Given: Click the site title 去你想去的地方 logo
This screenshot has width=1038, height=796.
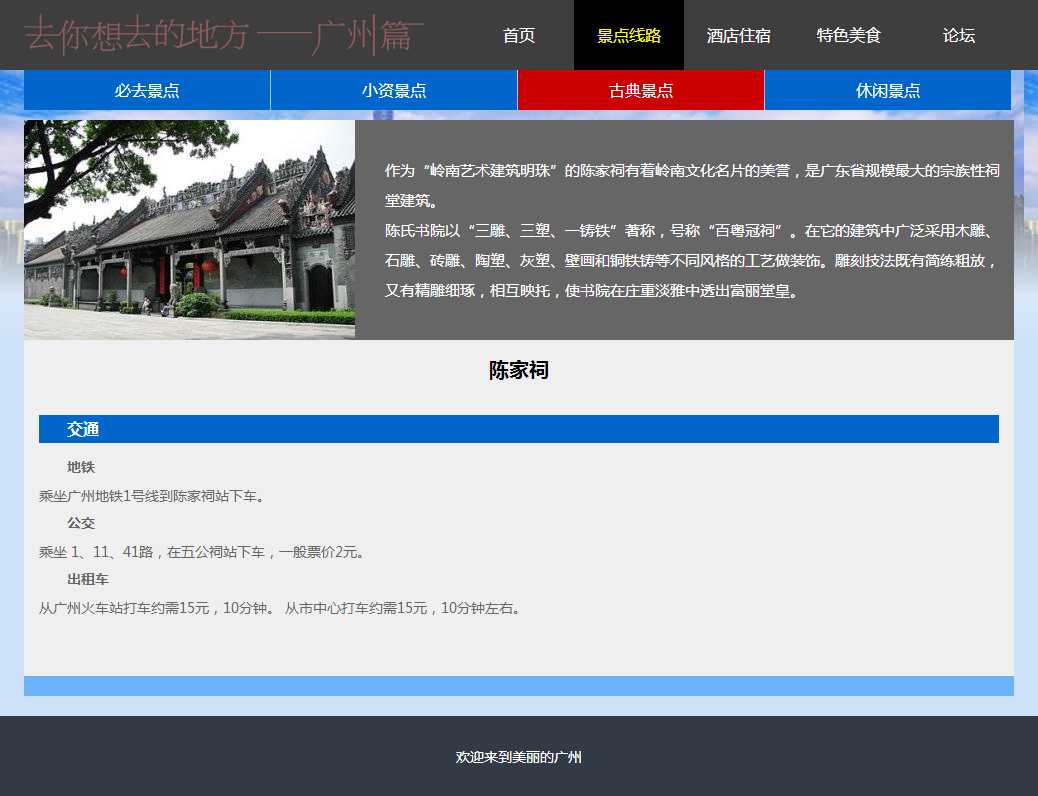Looking at the screenshot, I should coord(224,35).
